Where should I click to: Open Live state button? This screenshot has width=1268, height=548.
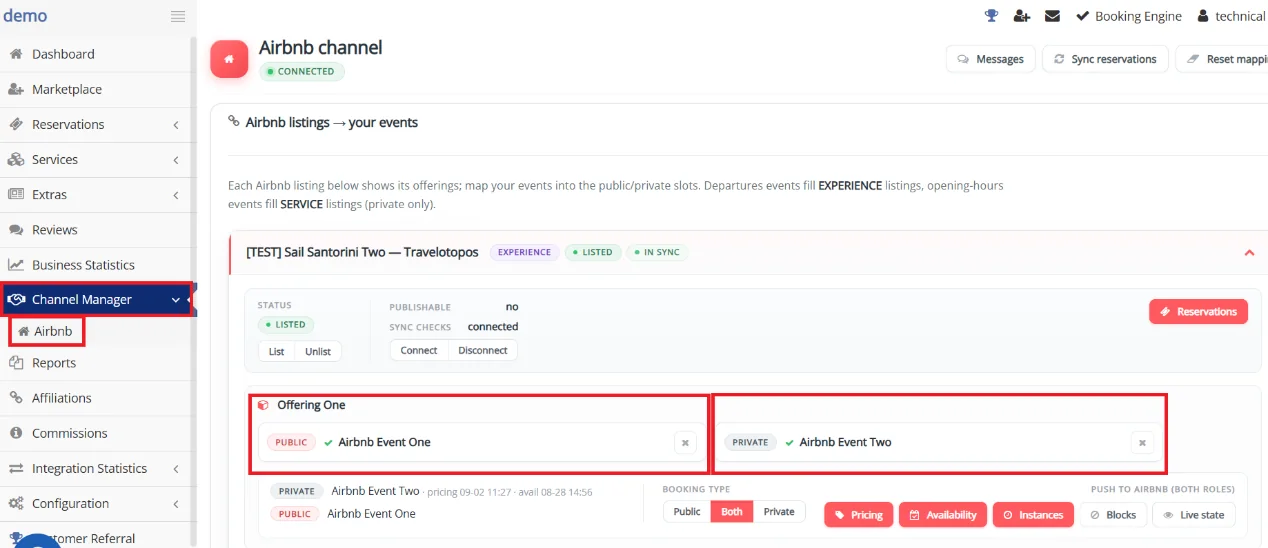coord(1194,515)
